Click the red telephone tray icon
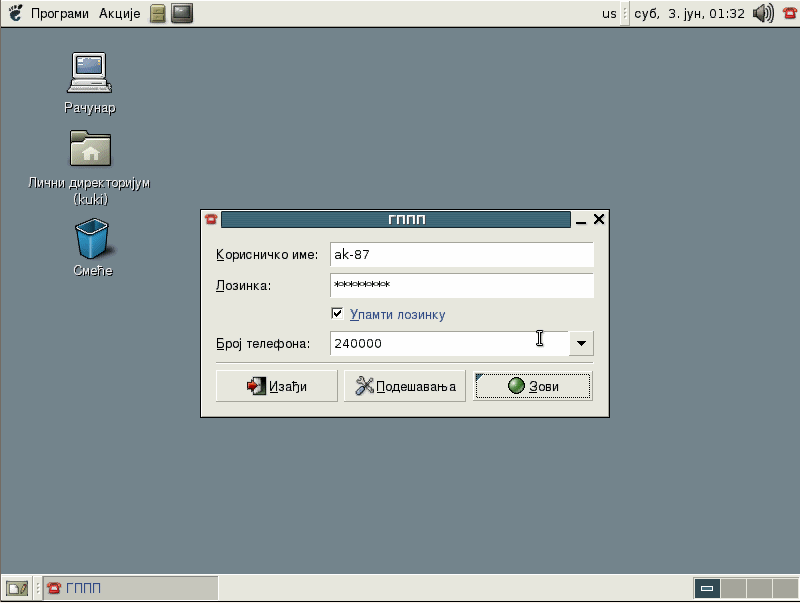 point(790,13)
